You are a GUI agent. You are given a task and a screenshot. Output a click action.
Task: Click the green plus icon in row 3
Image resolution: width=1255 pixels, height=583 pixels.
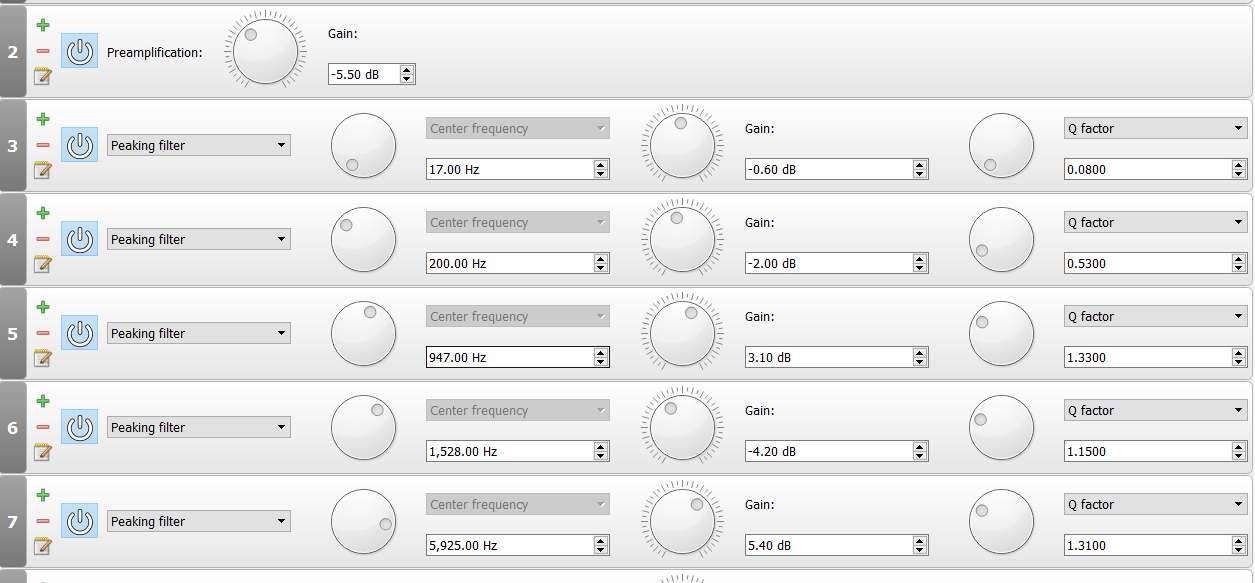pyautogui.click(x=42, y=119)
